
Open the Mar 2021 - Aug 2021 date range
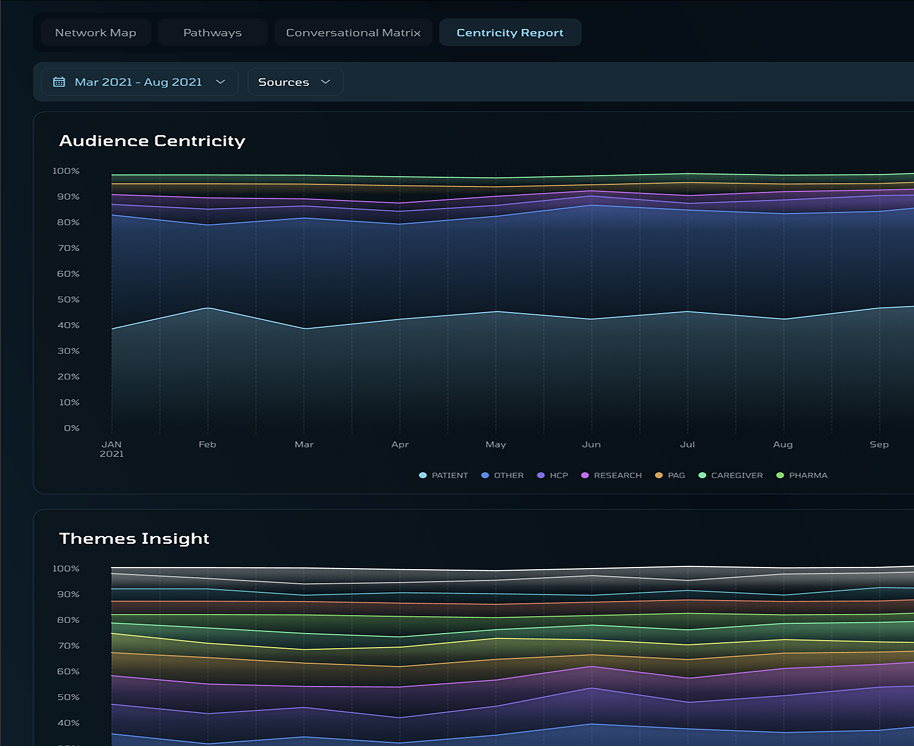tap(140, 82)
